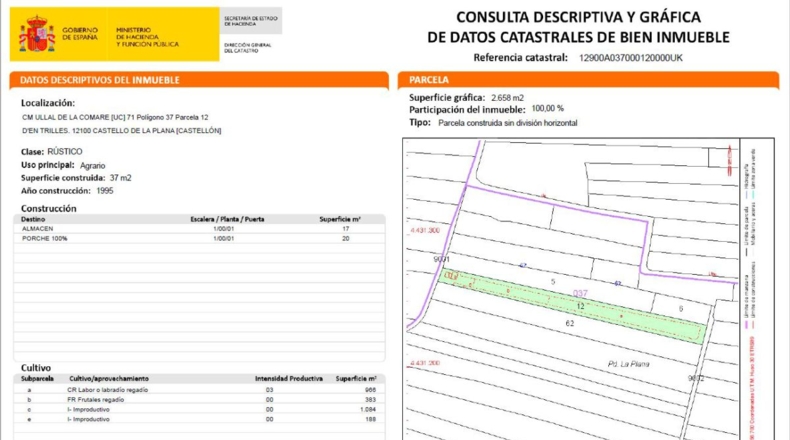This screenshot has height=440, width=790.
Task: Click the 9001 road label on map
Action: 441,259
